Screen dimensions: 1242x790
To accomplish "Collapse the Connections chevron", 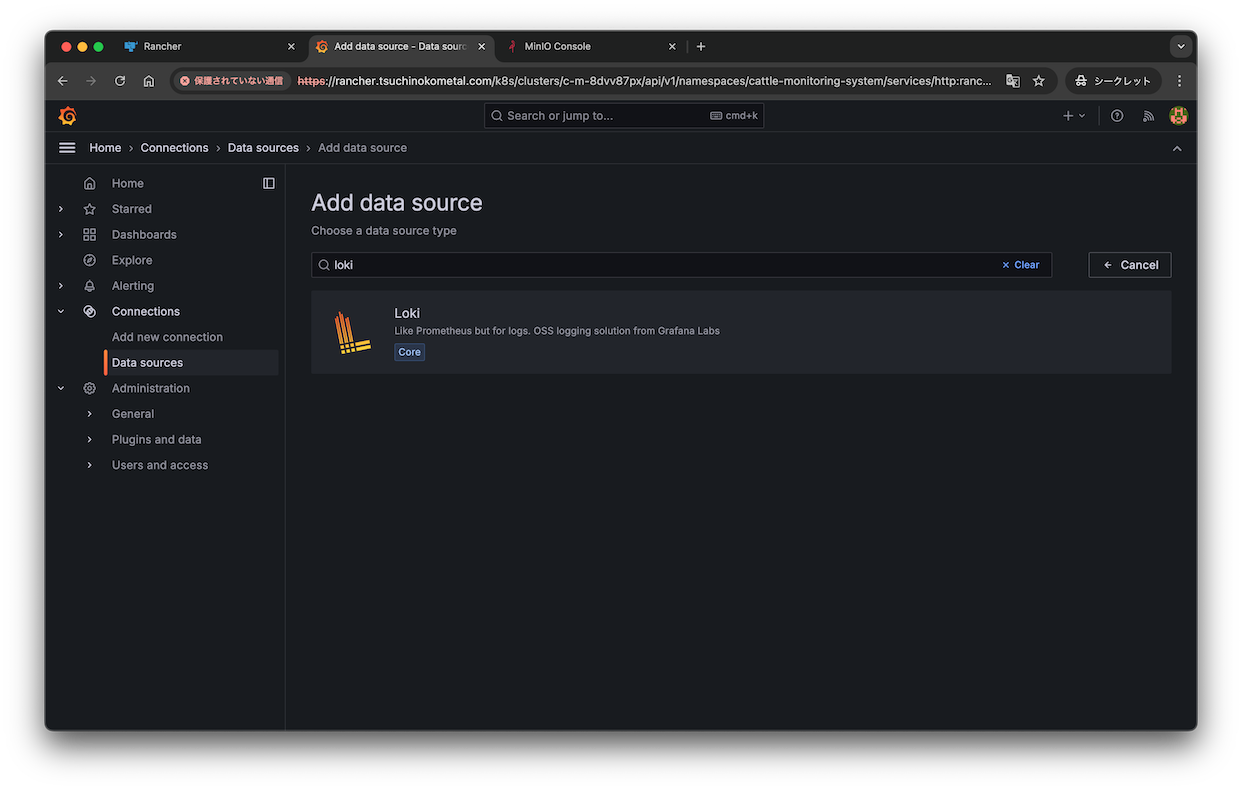I will click(x=61, y=312).
